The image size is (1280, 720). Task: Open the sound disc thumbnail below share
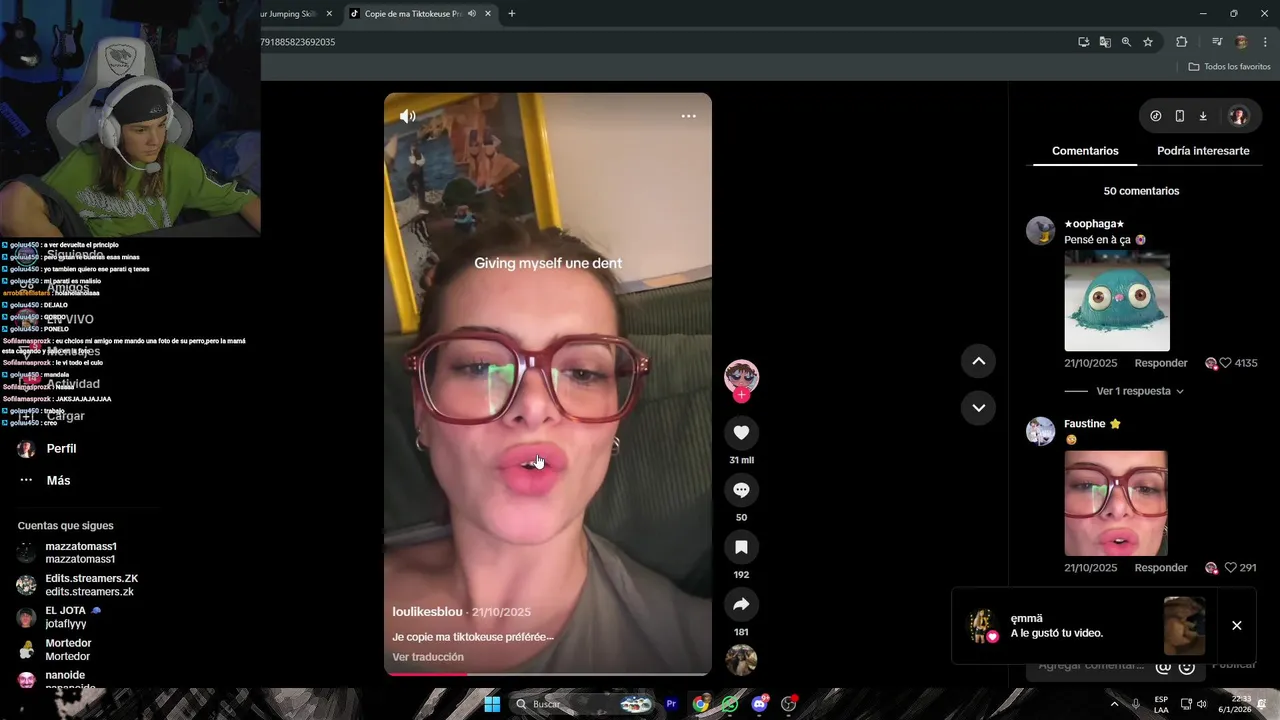(741, 660)
